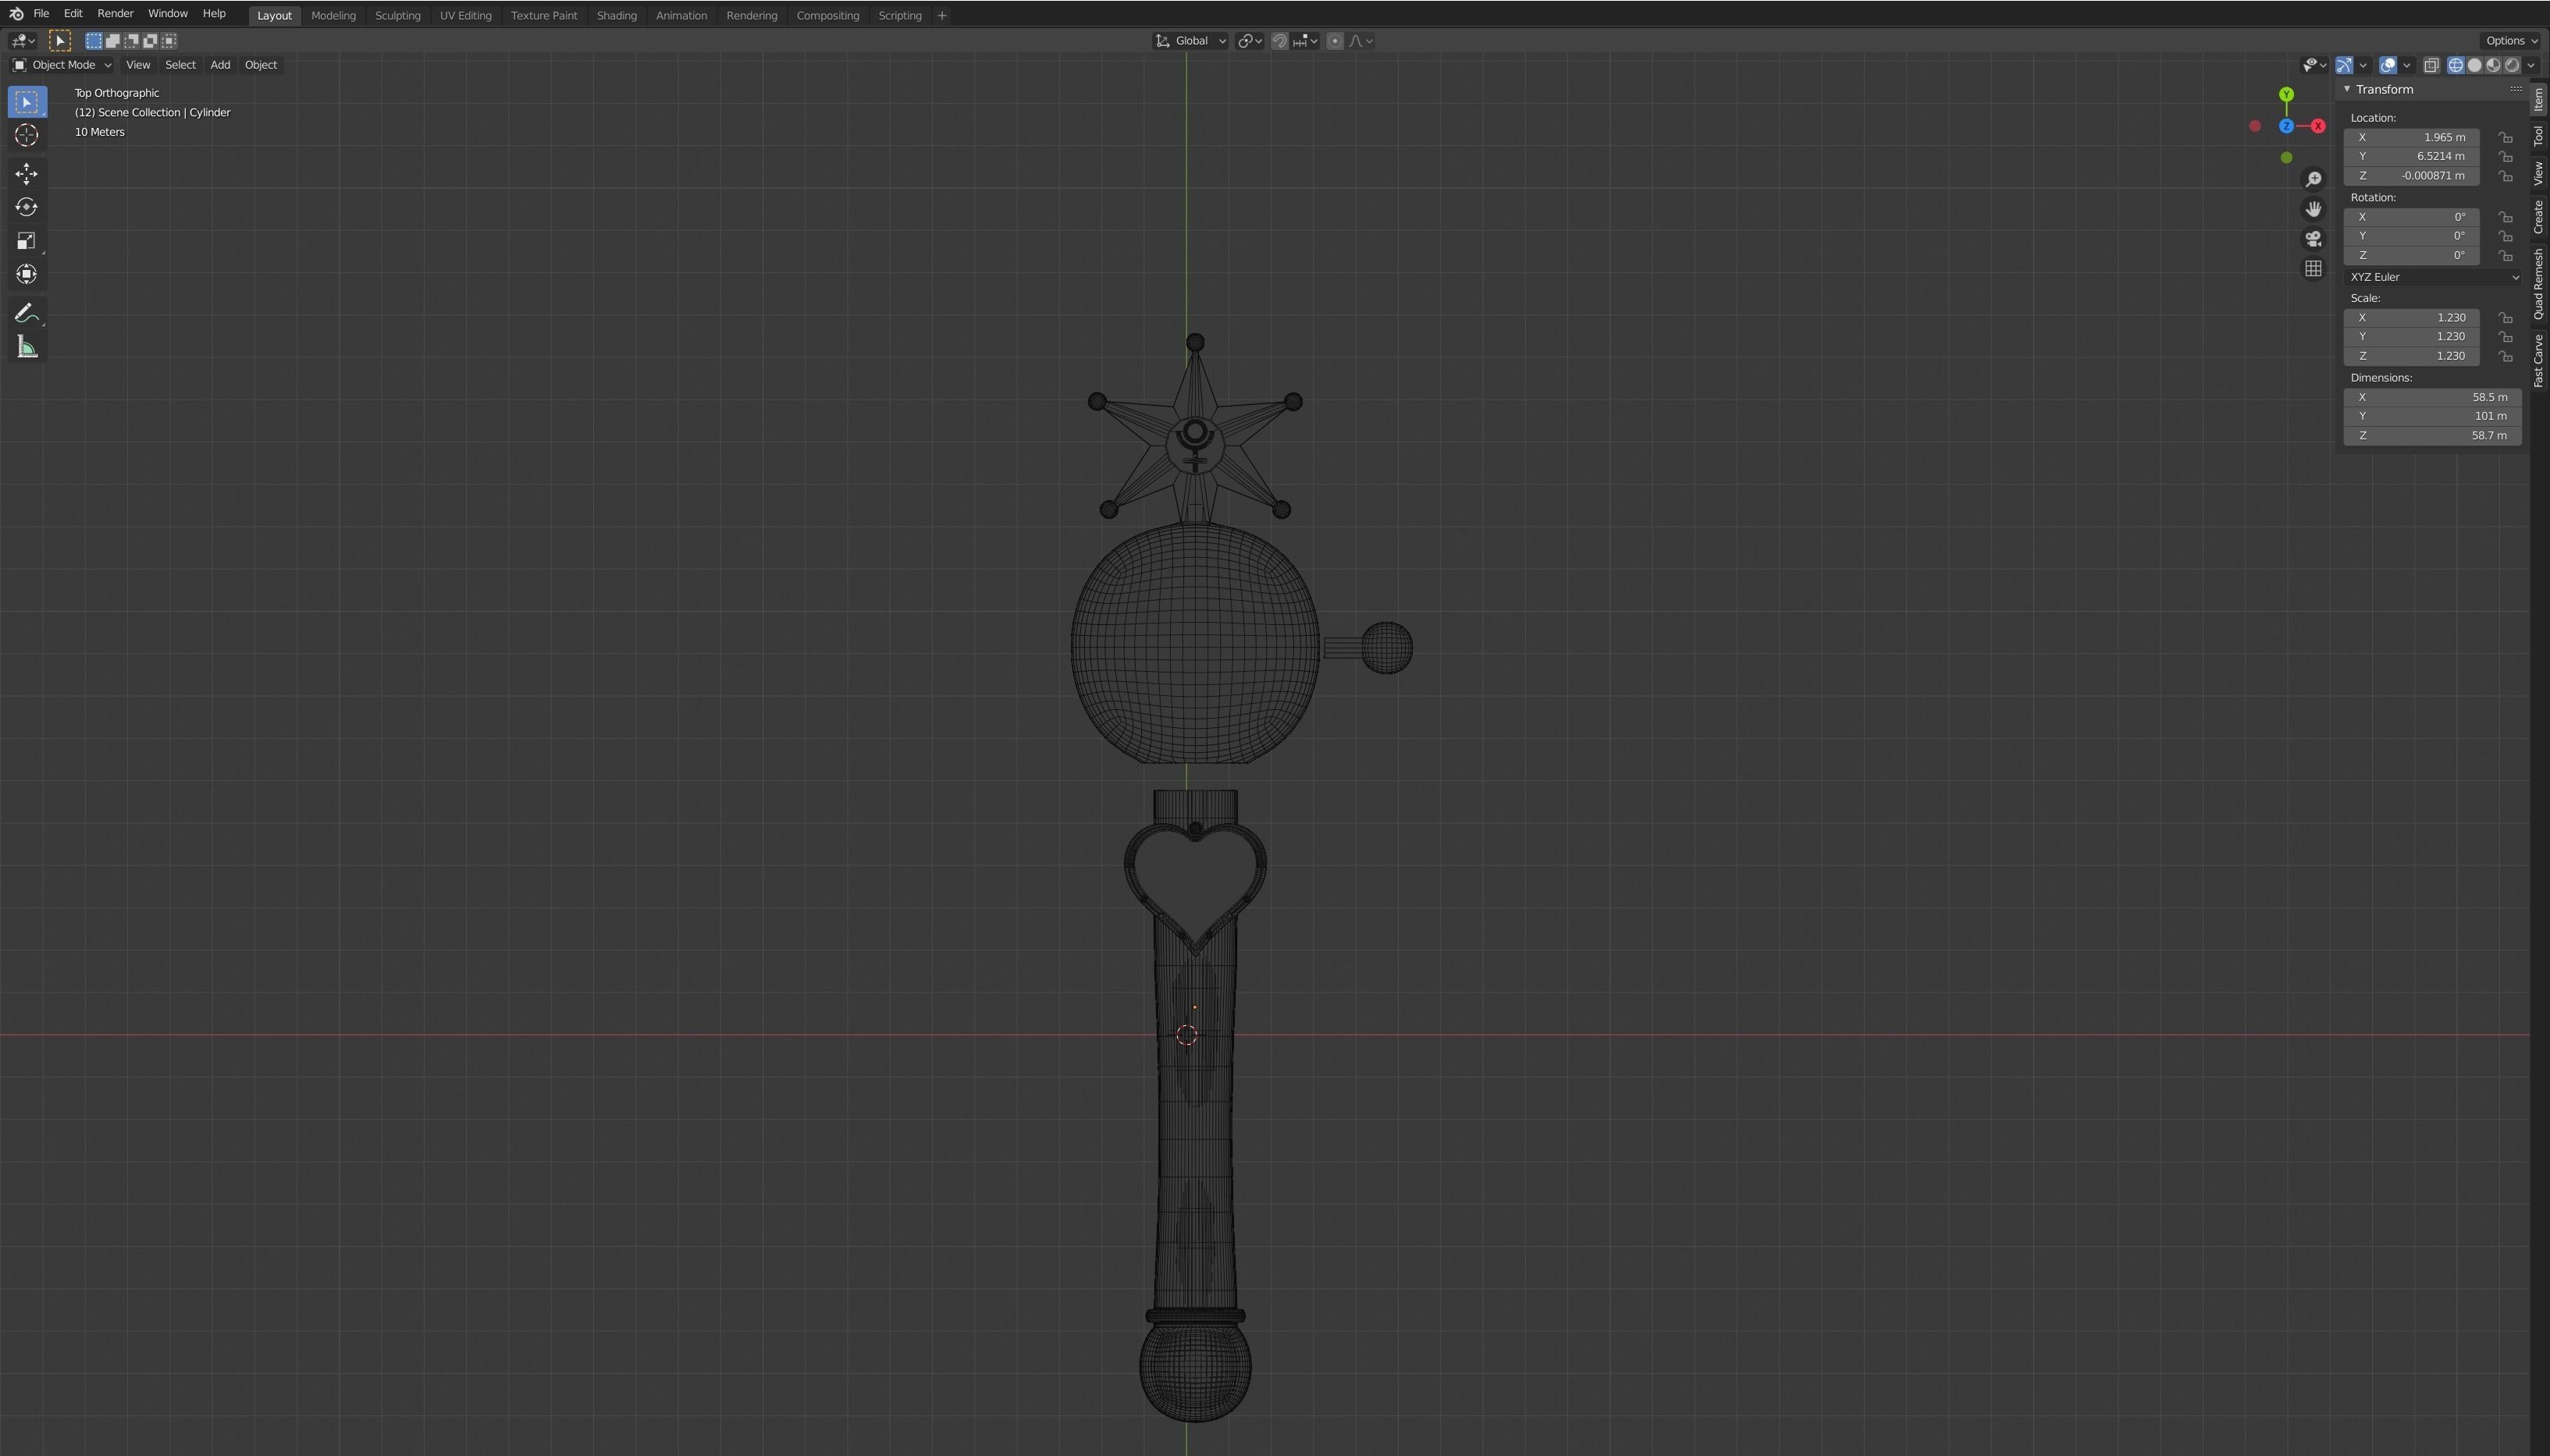Screen dimensions: 2550x1456
Task: Switch to material preview shading
Action: (x=2493, y=65)
